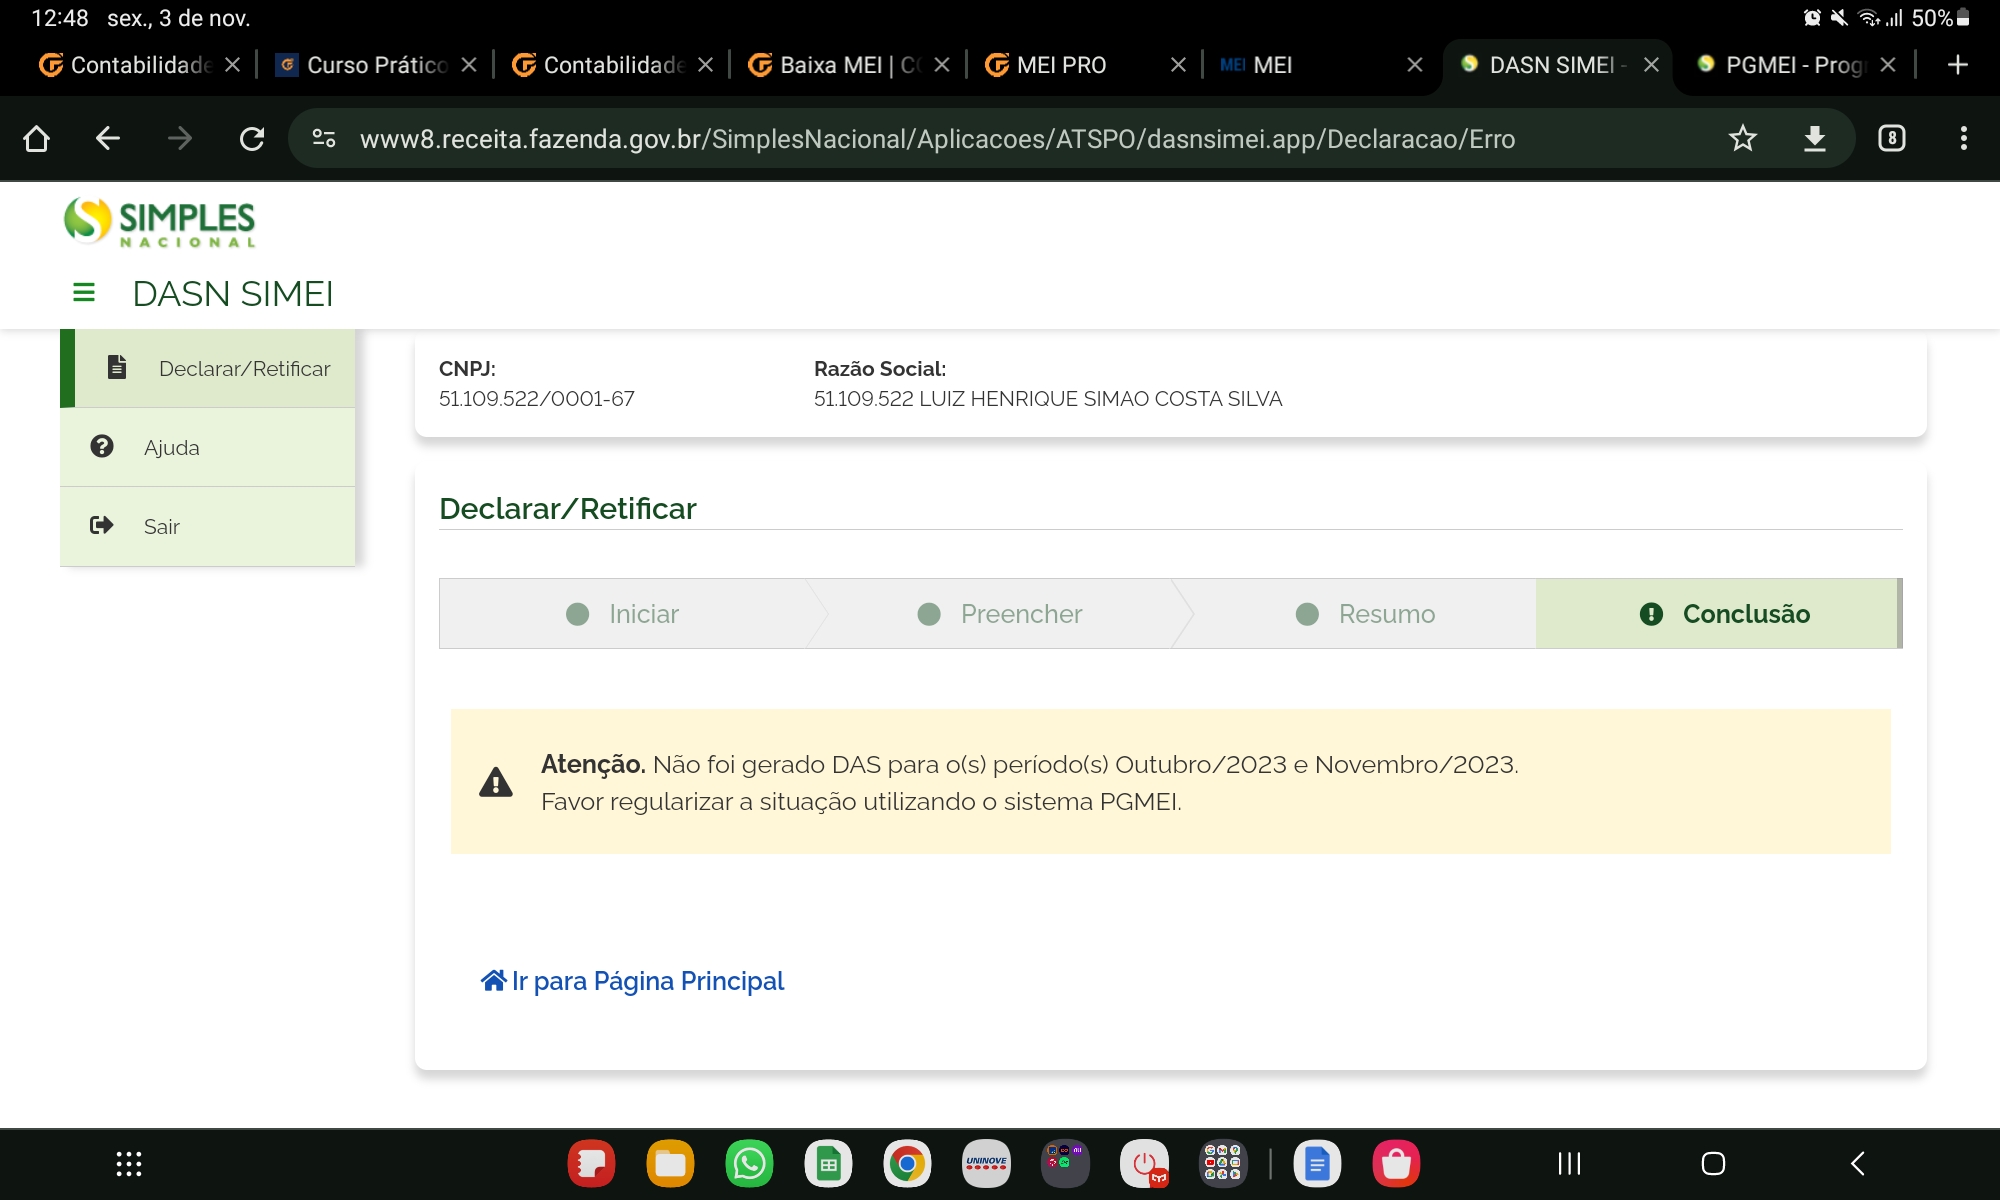2000x1200 pixels.
Task: Click the address bar URL field
Action: pyautogui.click(x=937, y=139)
